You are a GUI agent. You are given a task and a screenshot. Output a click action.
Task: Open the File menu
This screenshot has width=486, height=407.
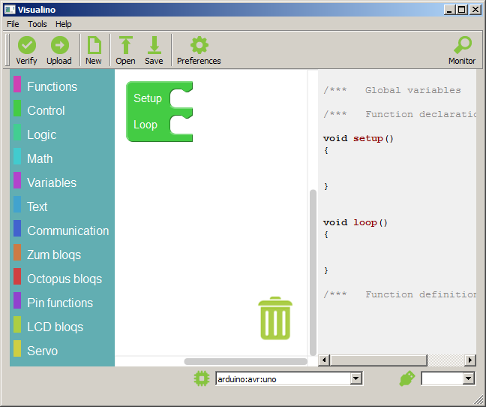point(13,24)
